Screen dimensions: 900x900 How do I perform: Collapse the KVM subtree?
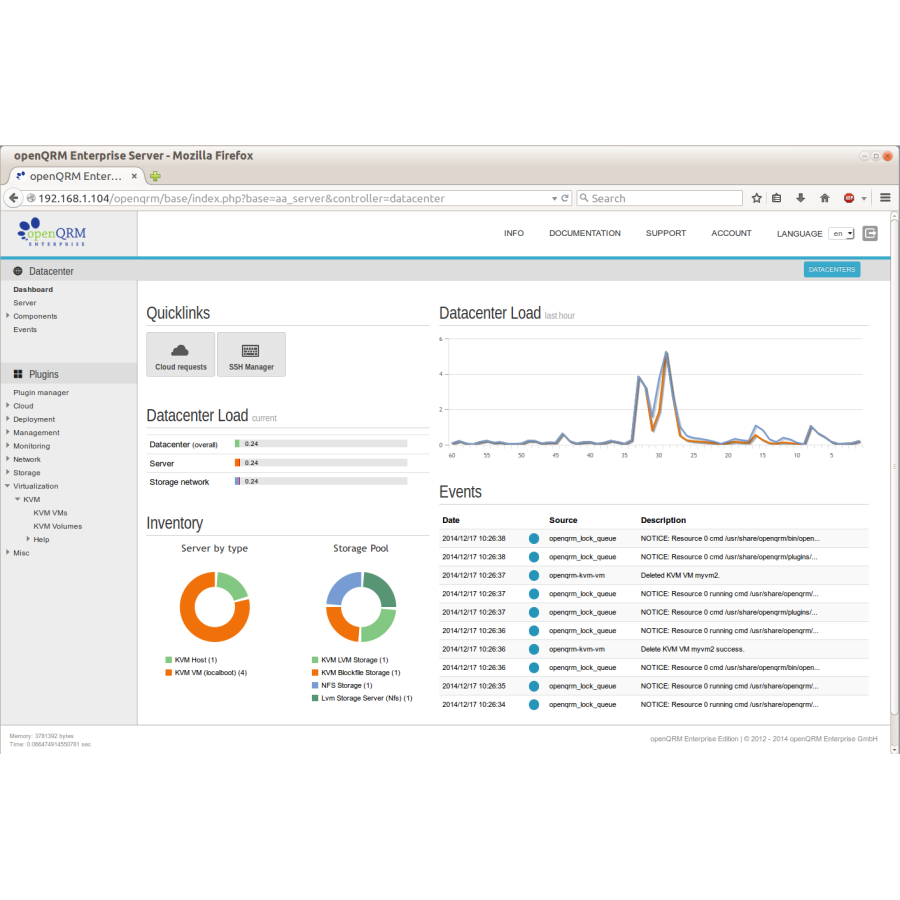pos(17,499)
